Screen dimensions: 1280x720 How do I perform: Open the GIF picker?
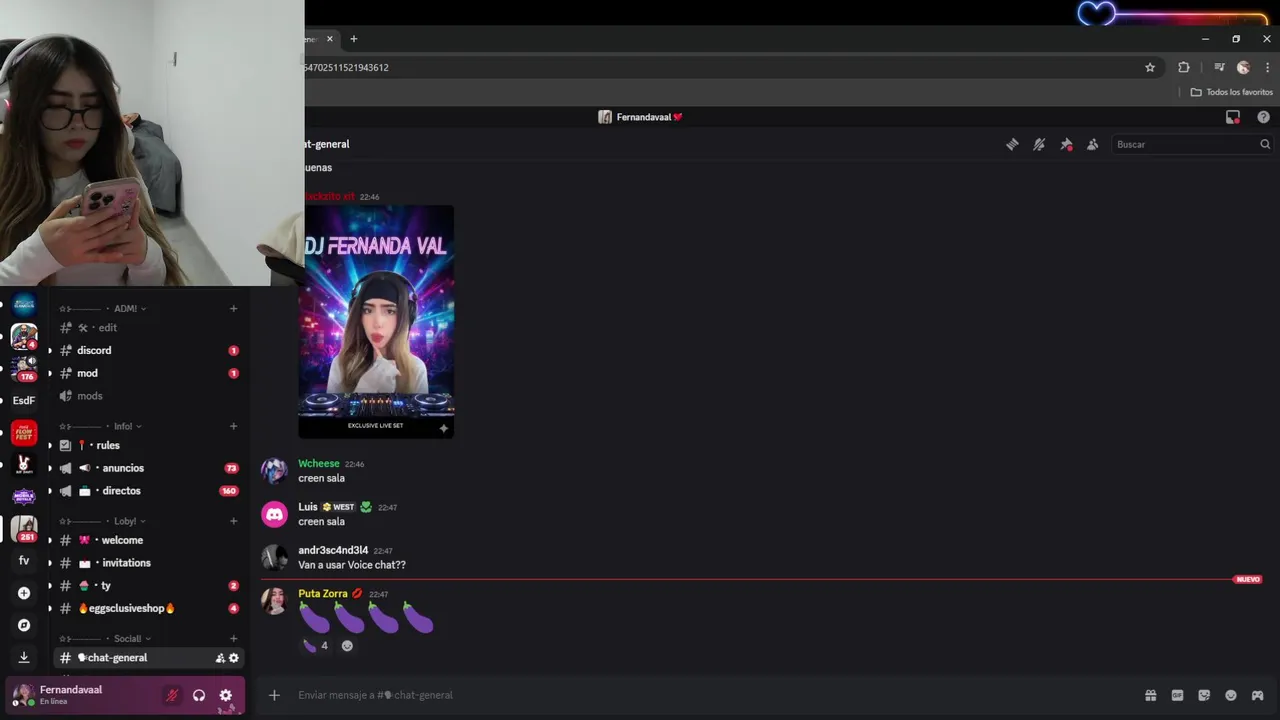pos(1177,696)
